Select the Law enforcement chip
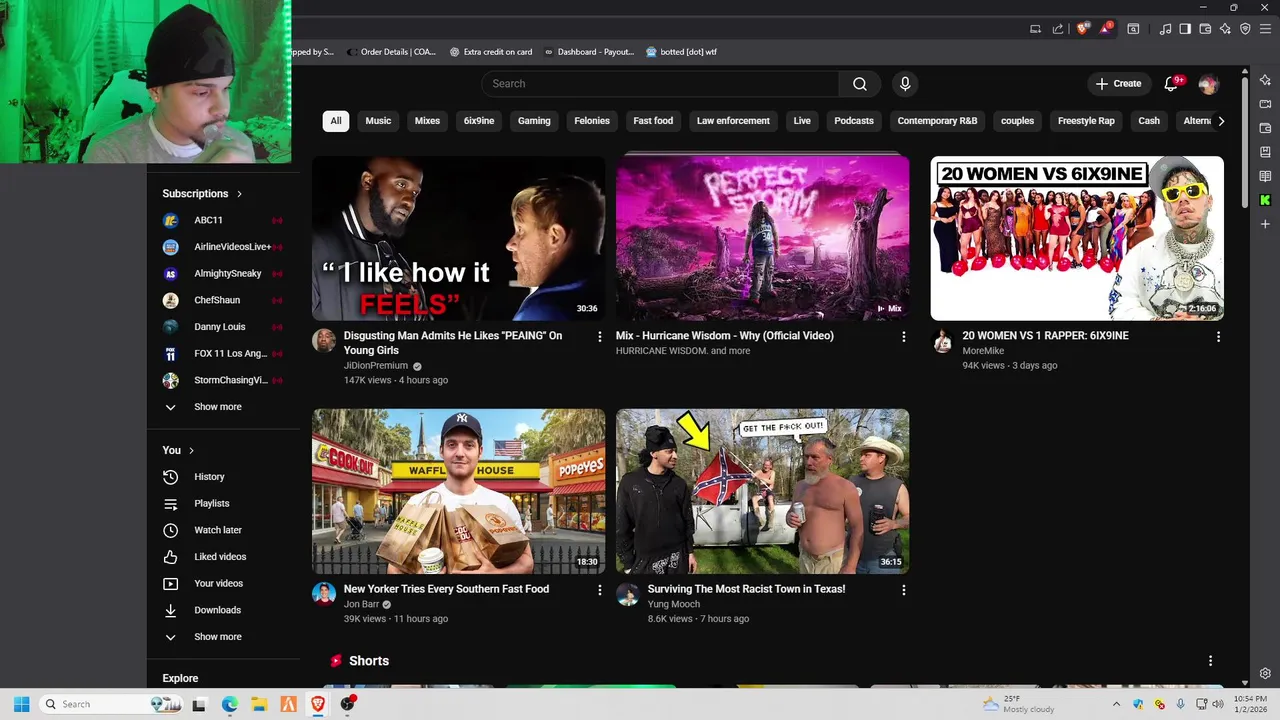The height and width of the screenshot is (720, 1280). (733, 121)
